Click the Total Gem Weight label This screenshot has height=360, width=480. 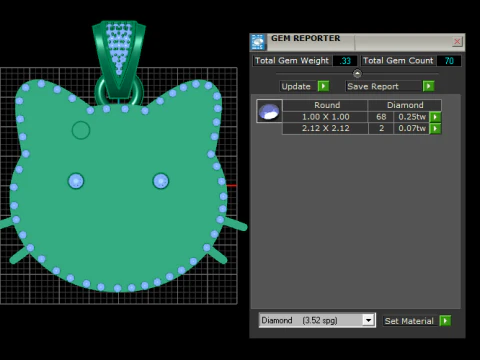[292, 61]
